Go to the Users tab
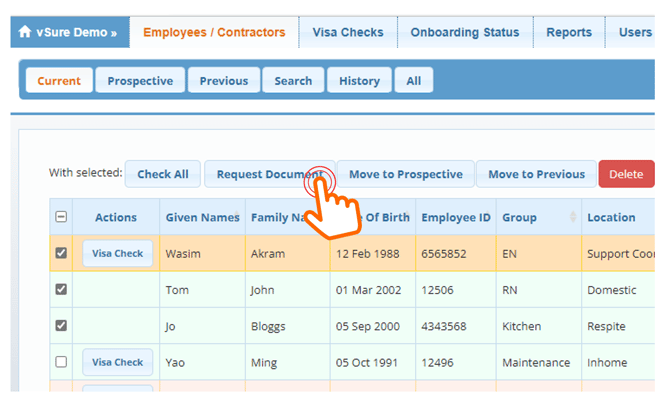Screen dimensions: 670x405 (635, 32)
